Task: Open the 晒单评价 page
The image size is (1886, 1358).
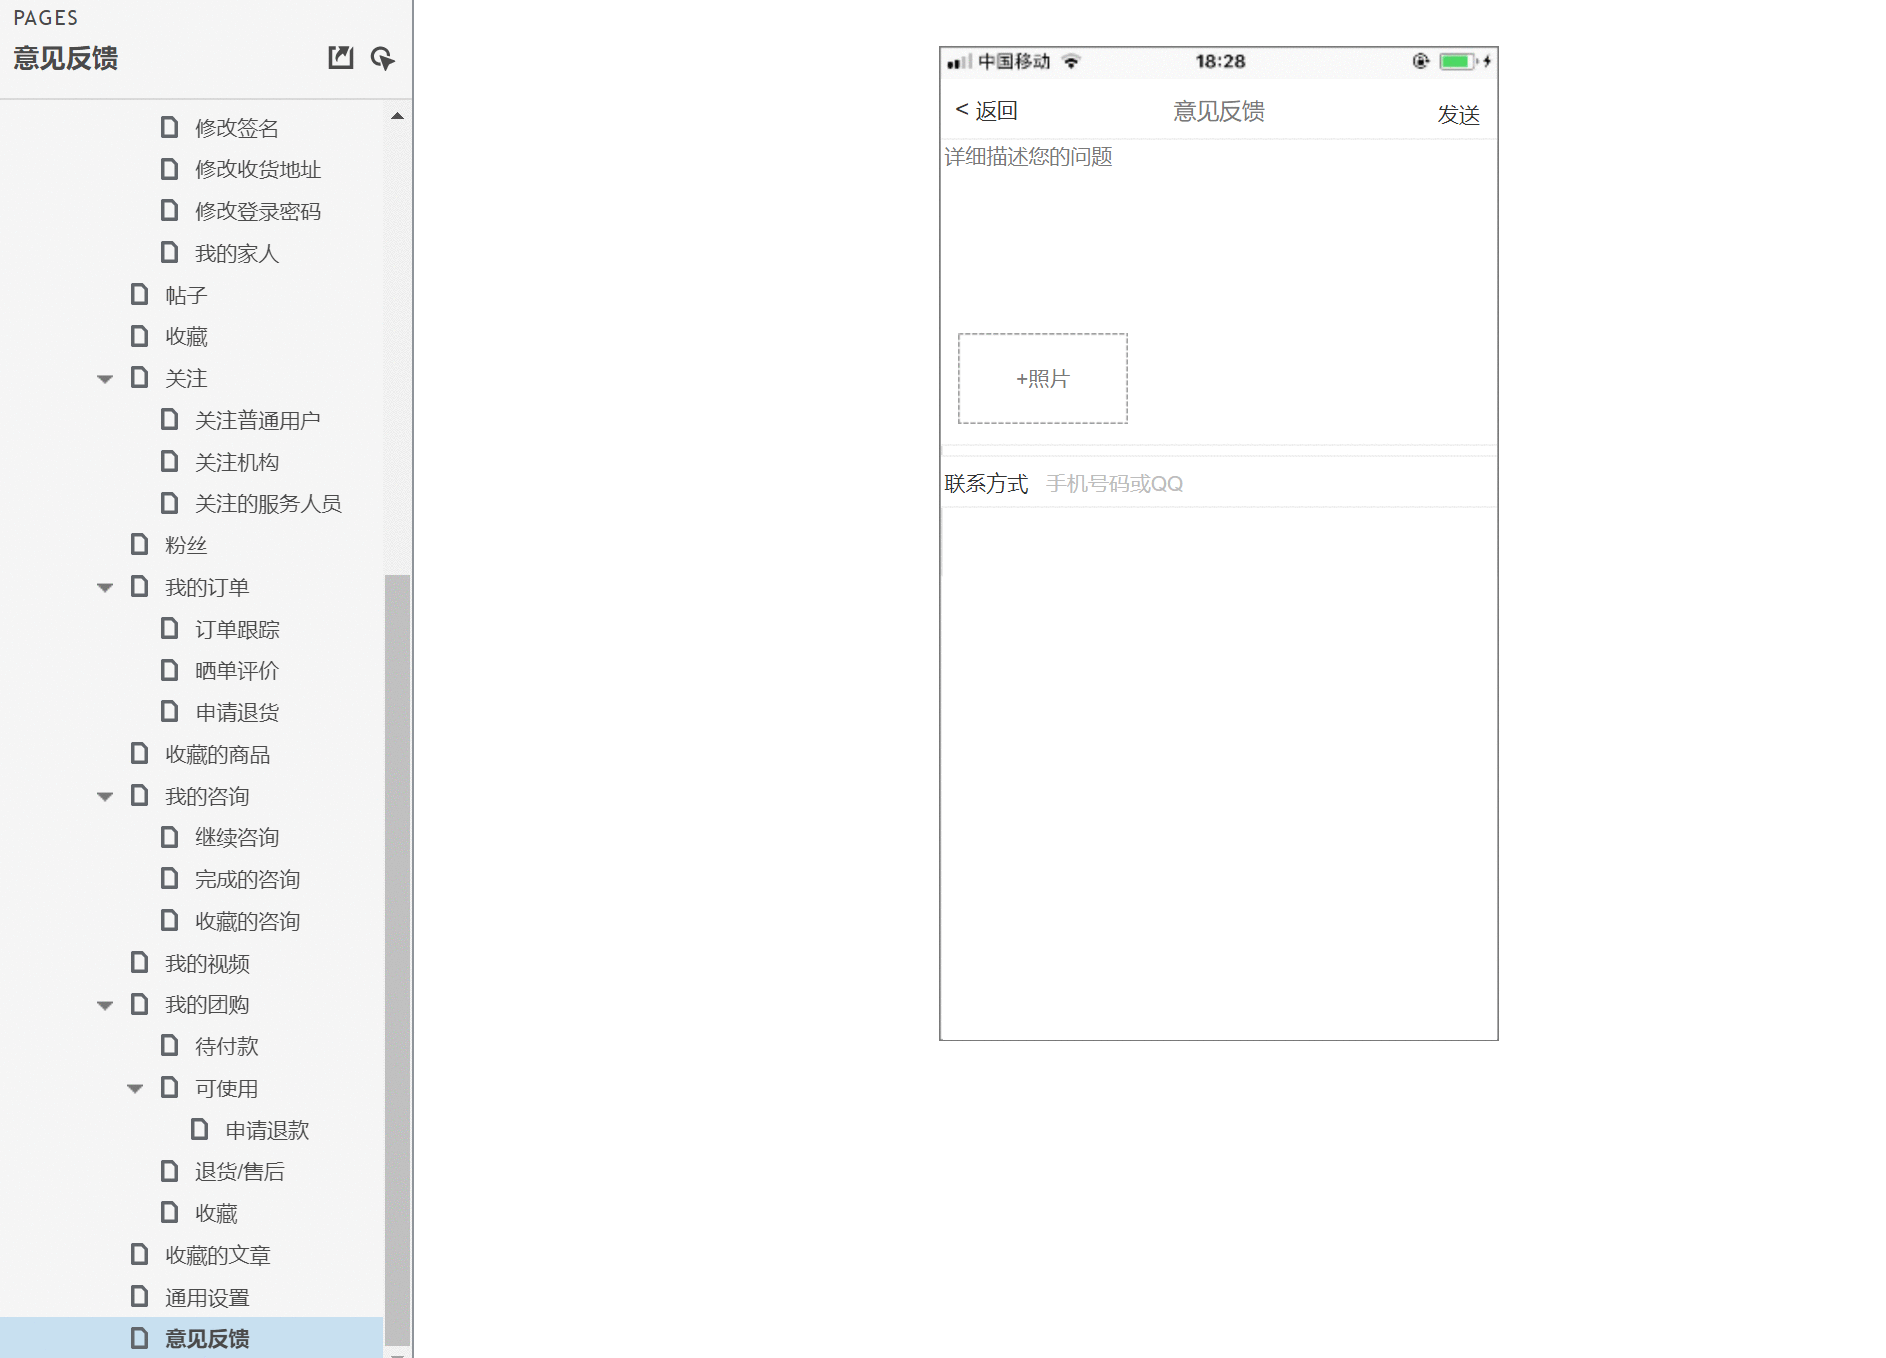Action: (x=237, y=670)
